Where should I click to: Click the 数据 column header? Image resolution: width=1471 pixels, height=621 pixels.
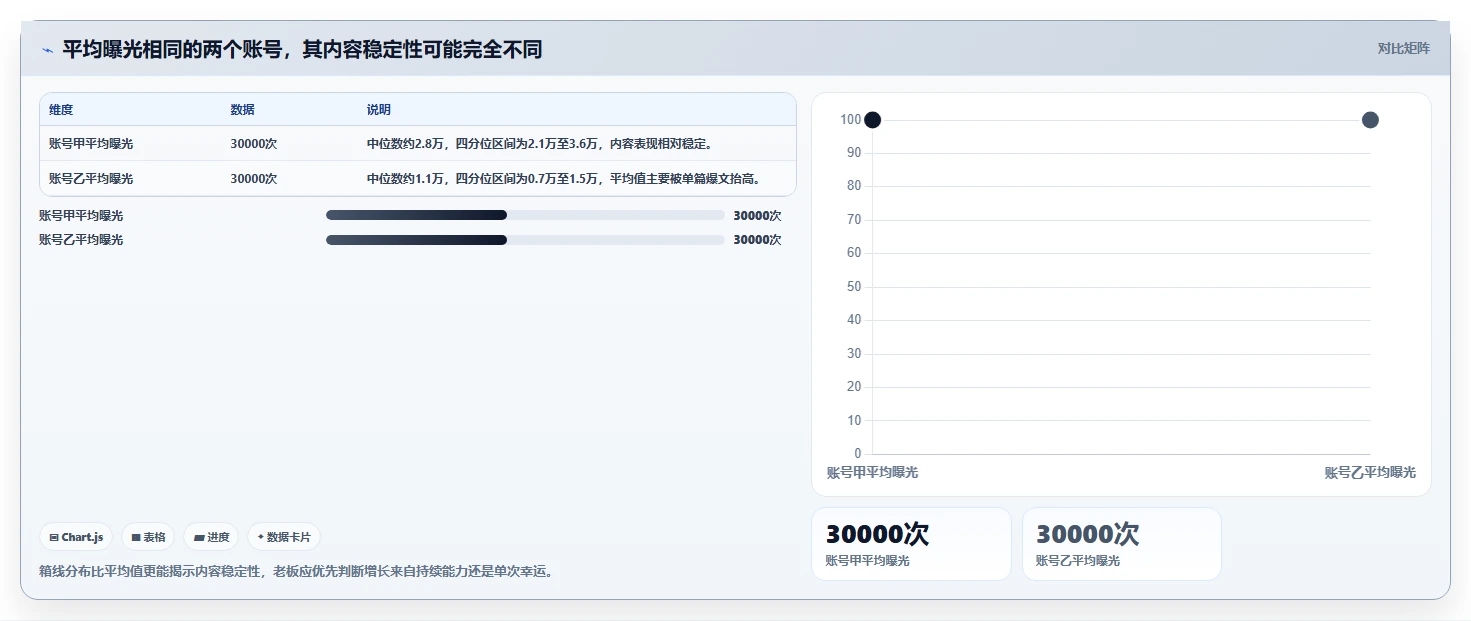[242, 110]
